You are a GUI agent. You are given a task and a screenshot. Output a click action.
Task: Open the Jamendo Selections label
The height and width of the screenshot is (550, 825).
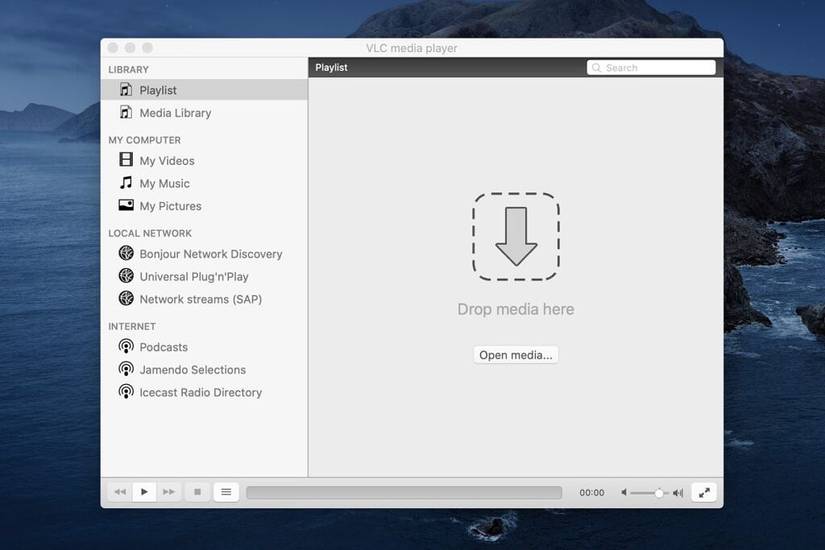coord(193,370)
